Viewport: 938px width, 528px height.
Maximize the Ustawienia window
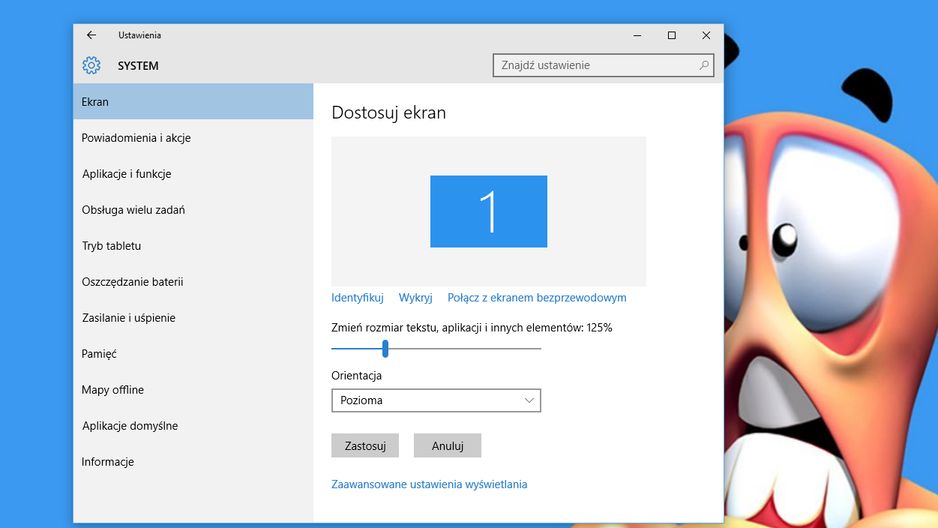point(672,35)
